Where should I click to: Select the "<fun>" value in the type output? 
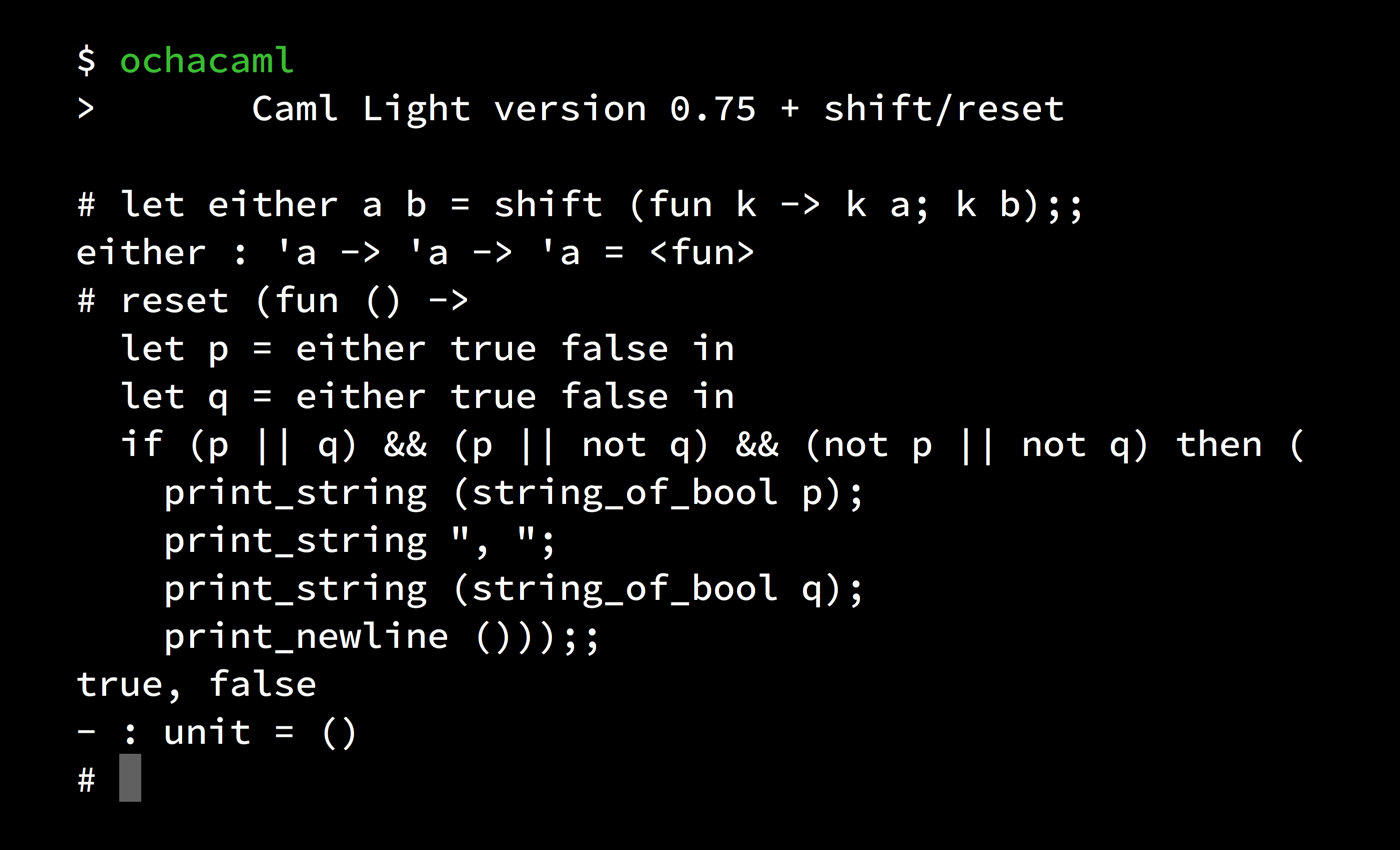(x=702, y=252)
